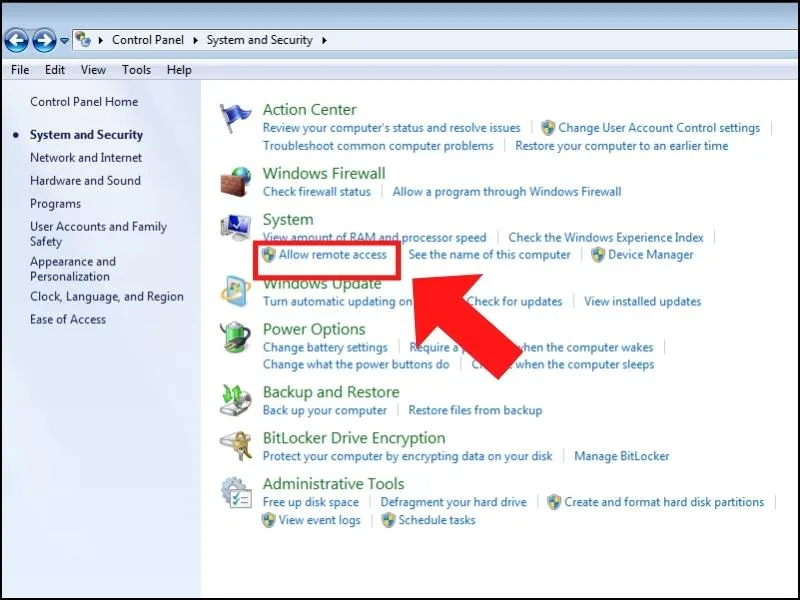Select Network and Internet in sidebar
This screenshot has width=800, height=600.
tap(86, 158)
